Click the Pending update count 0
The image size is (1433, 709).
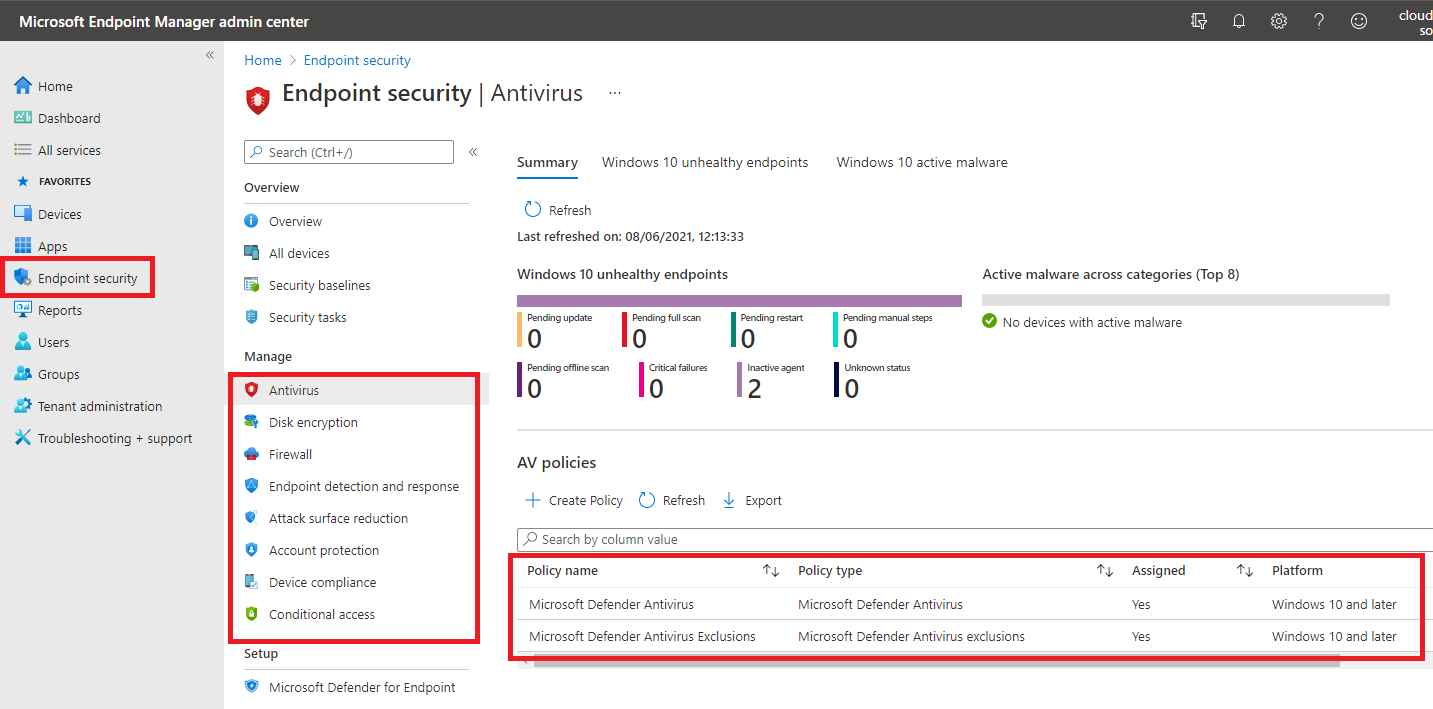pyautogui.click(x=534, y=338)
